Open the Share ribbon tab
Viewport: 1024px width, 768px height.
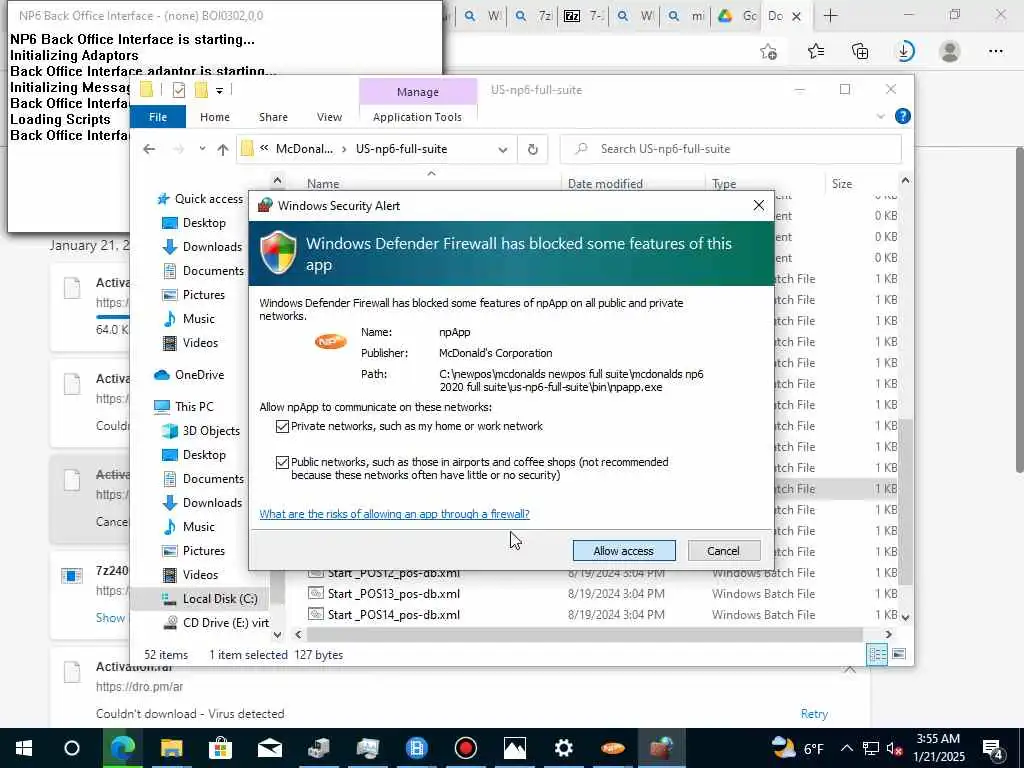coord(273,117)
